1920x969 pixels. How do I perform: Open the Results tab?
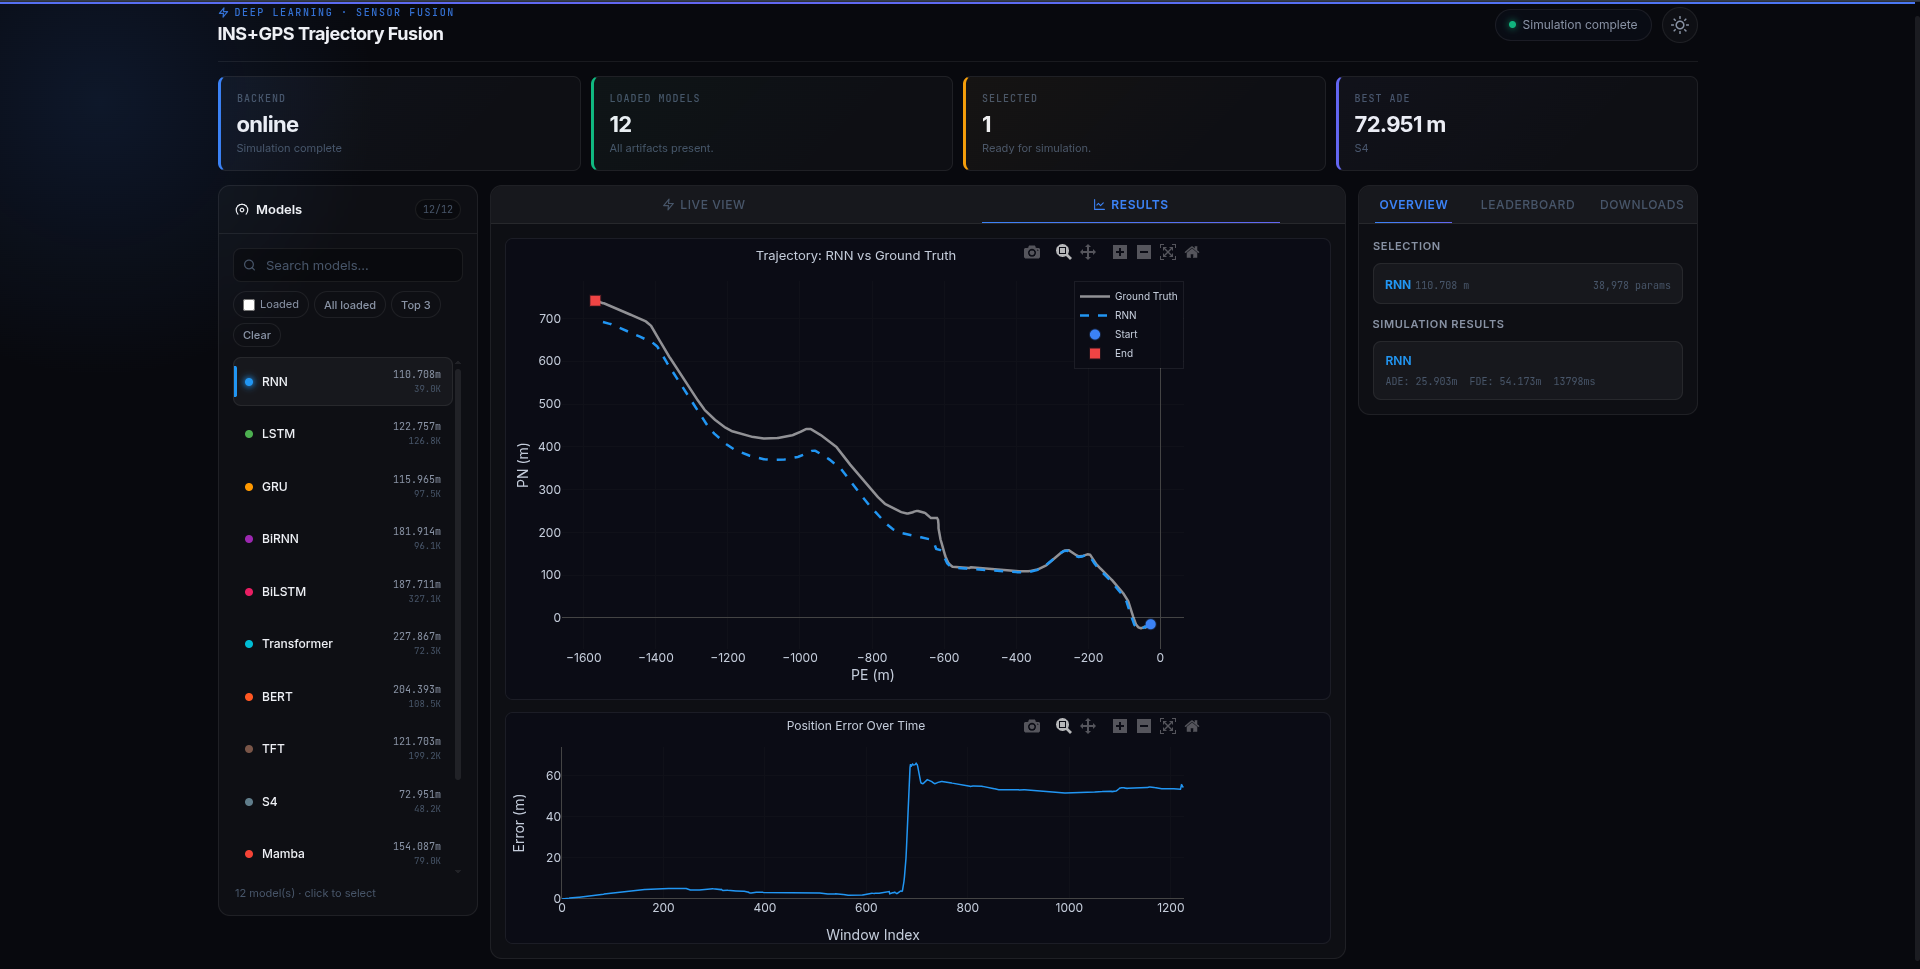pos(1131,205)
